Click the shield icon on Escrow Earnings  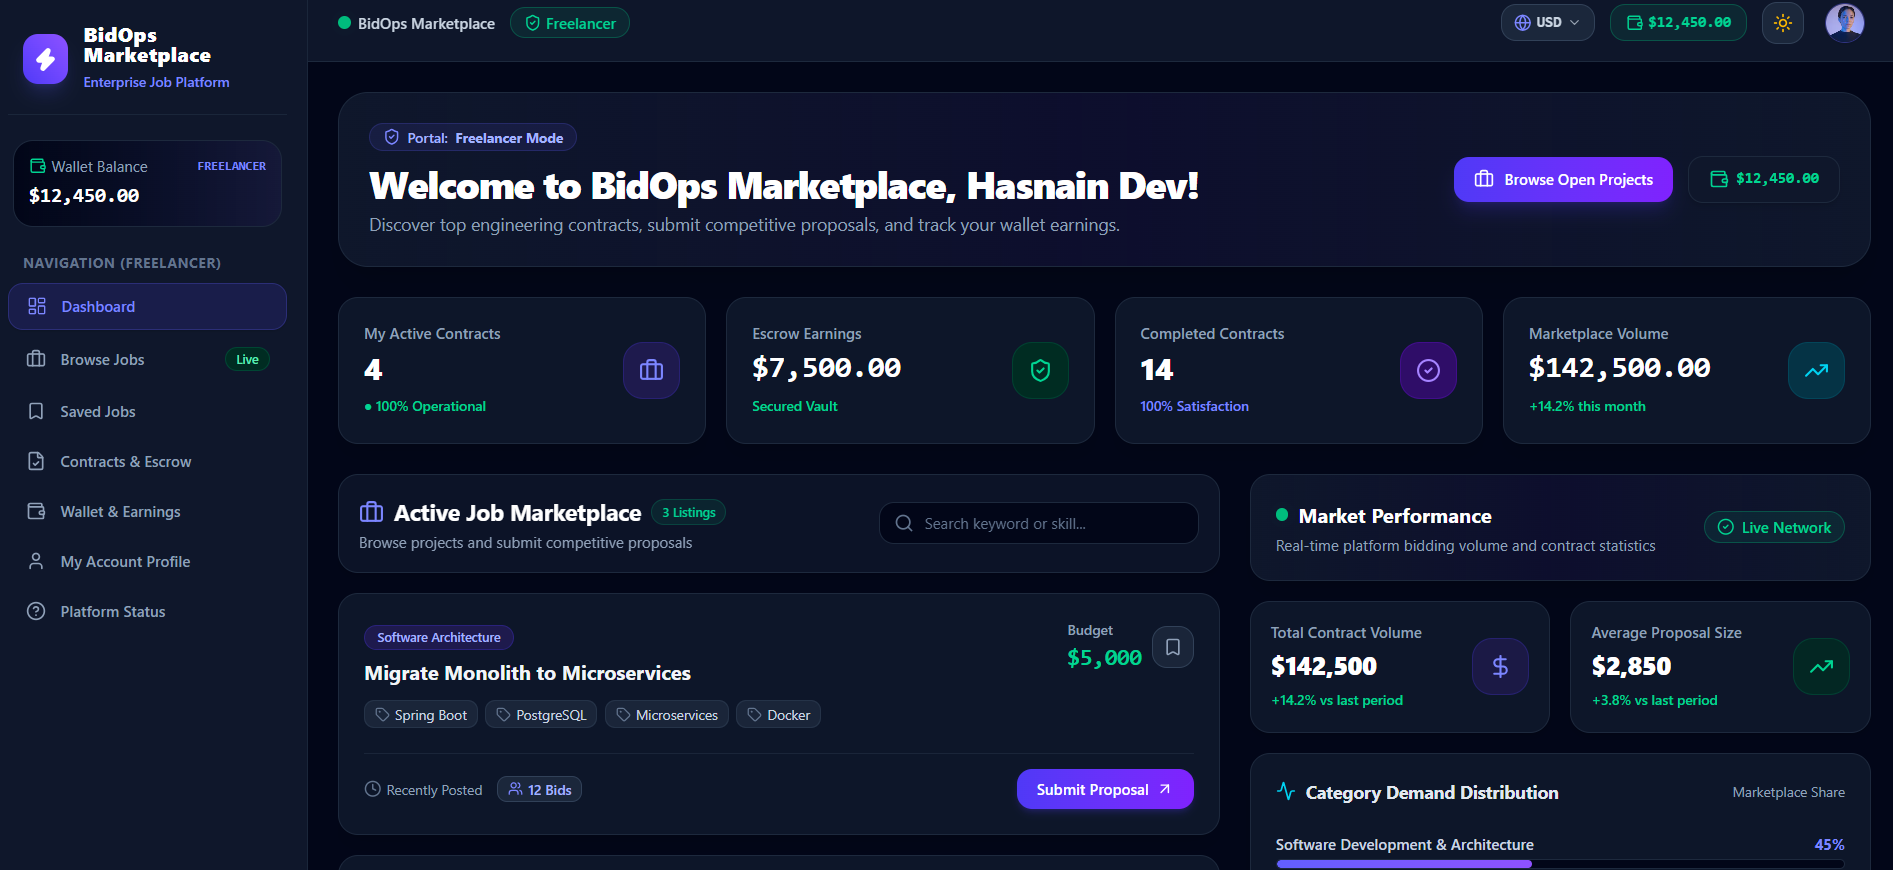(x=1040, y=371)
